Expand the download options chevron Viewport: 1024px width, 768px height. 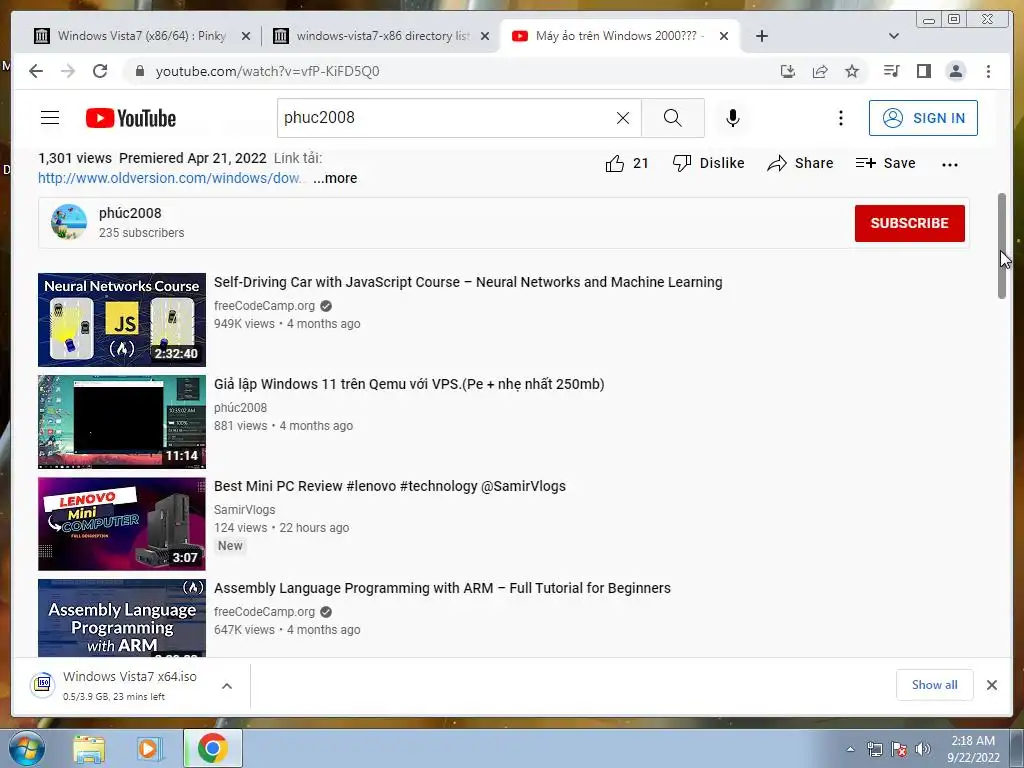pyautogui.click(x=227, y=686)
